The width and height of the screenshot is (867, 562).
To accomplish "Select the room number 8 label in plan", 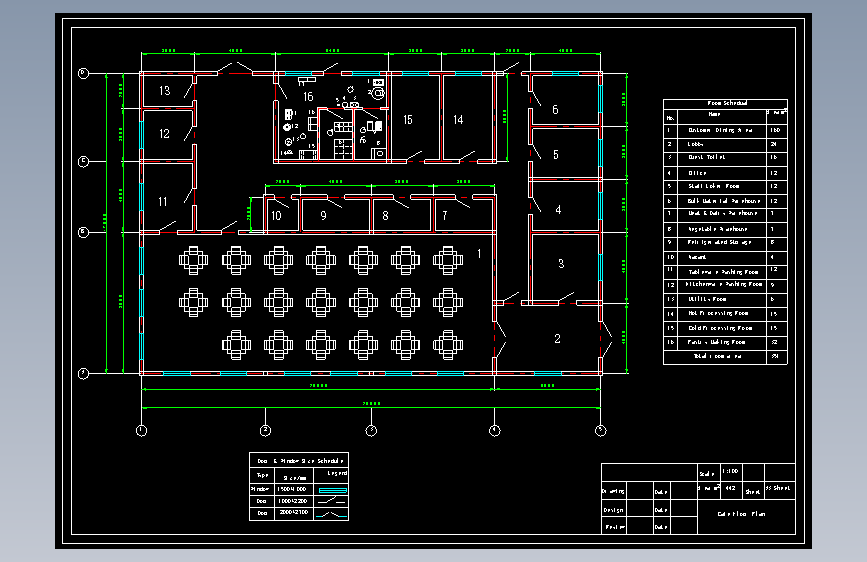I will pyautogui.click(x=385, y=216).
